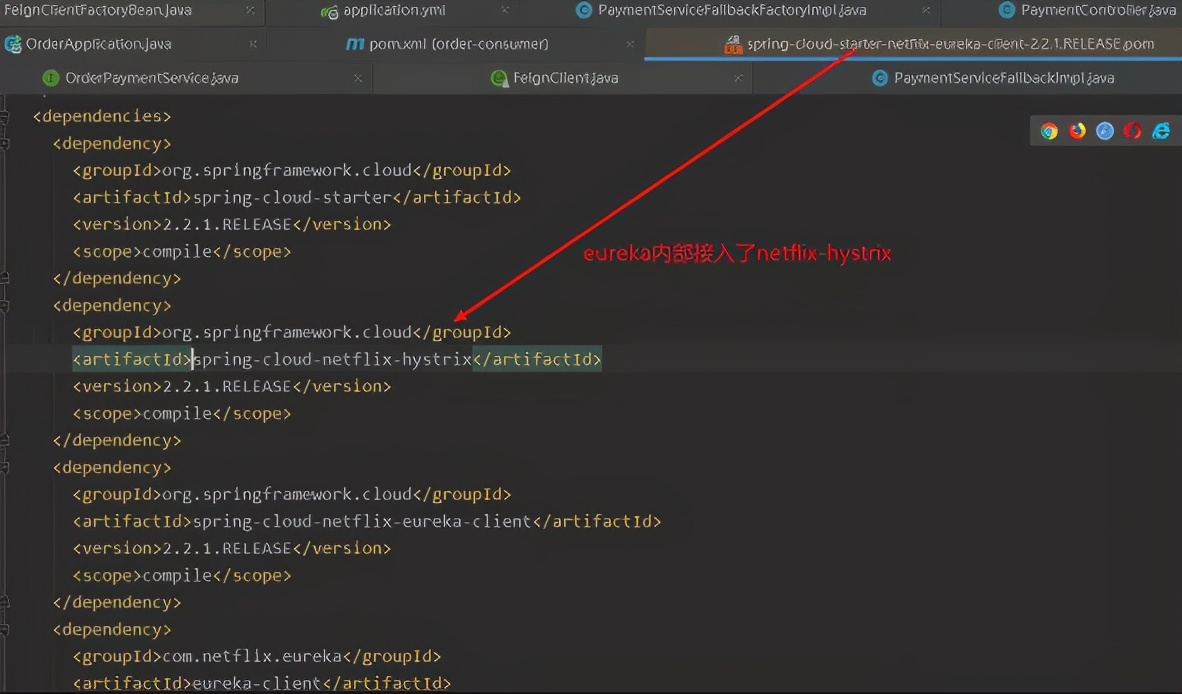
Task: Click Maven icon on spring-cloud-starter-netflix-eureka-client tab
Action: (x=732, y=44)
